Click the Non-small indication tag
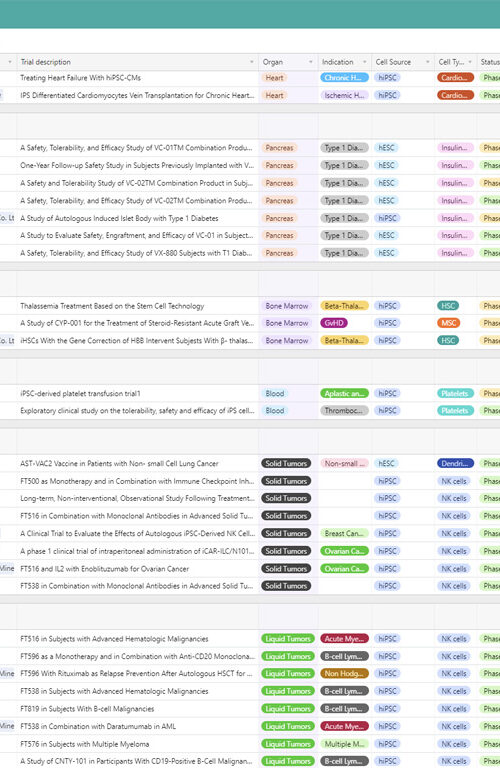This screenshot has height=768, width=500. [x=344, y=463]
